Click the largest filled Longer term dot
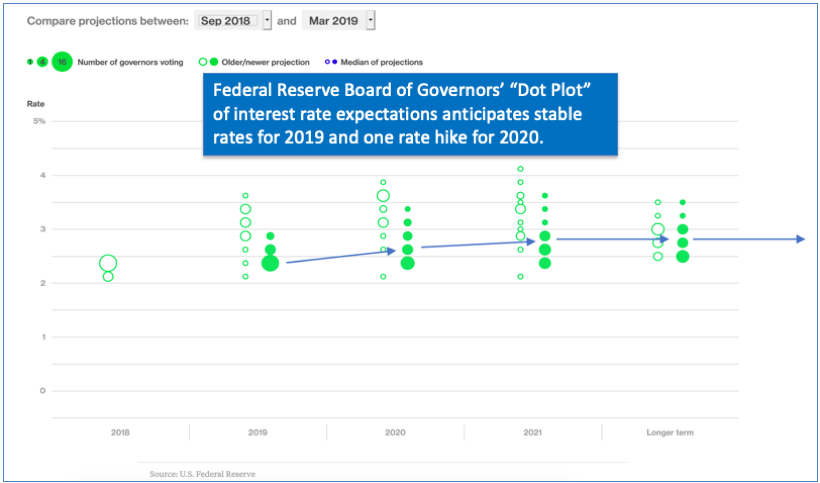Image resolution: width=820 pixels, height=483 pixels. [x=682, y=256]
